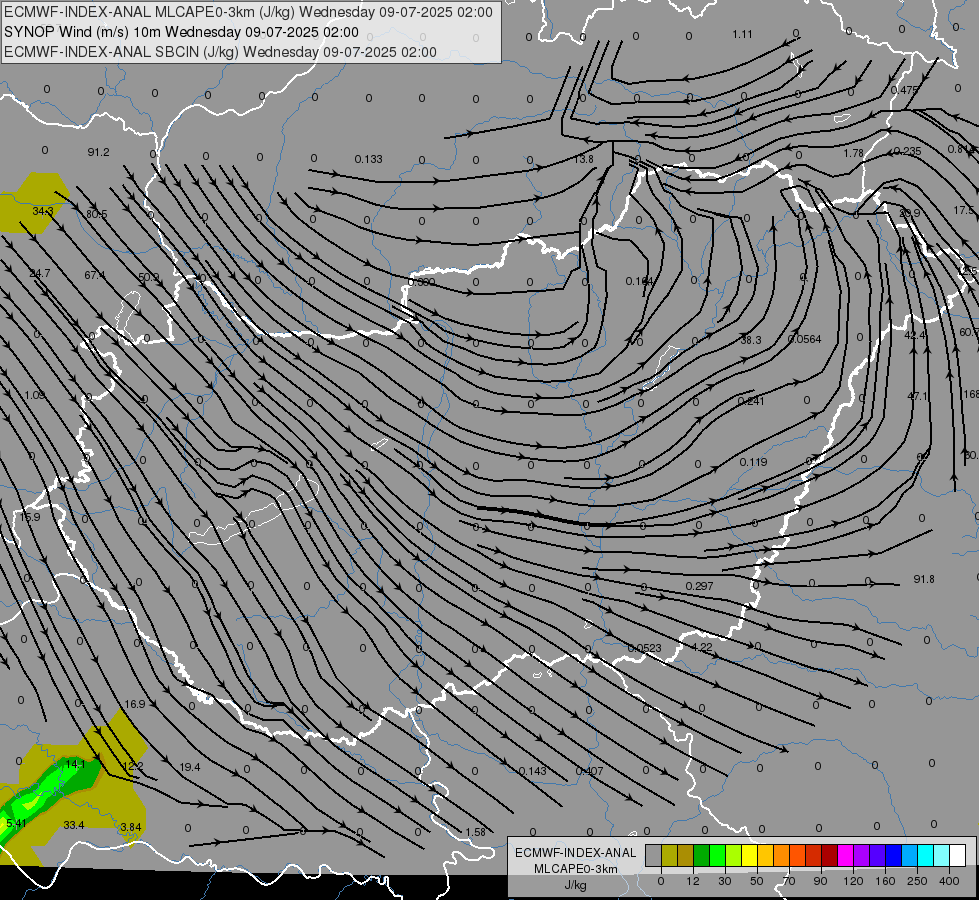Click the map value 91.2
The image size is (979, 900).
click(x=99, y=152)
